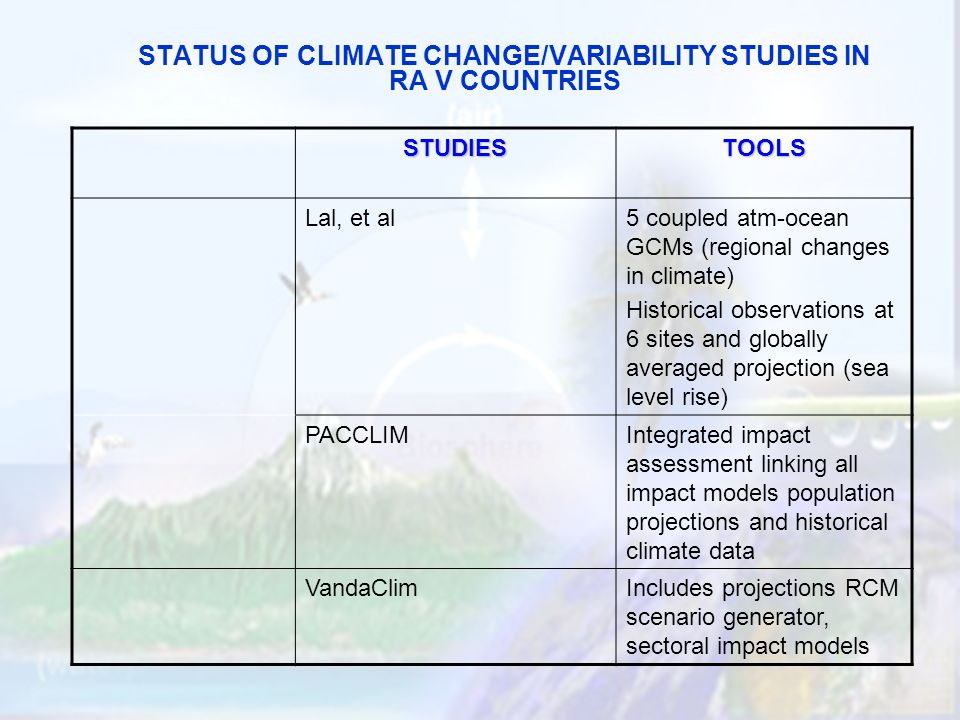Select the 5 coupled atm-ocean GCMs text
This screenshot has width=960, height=720.
pos(757,247)
